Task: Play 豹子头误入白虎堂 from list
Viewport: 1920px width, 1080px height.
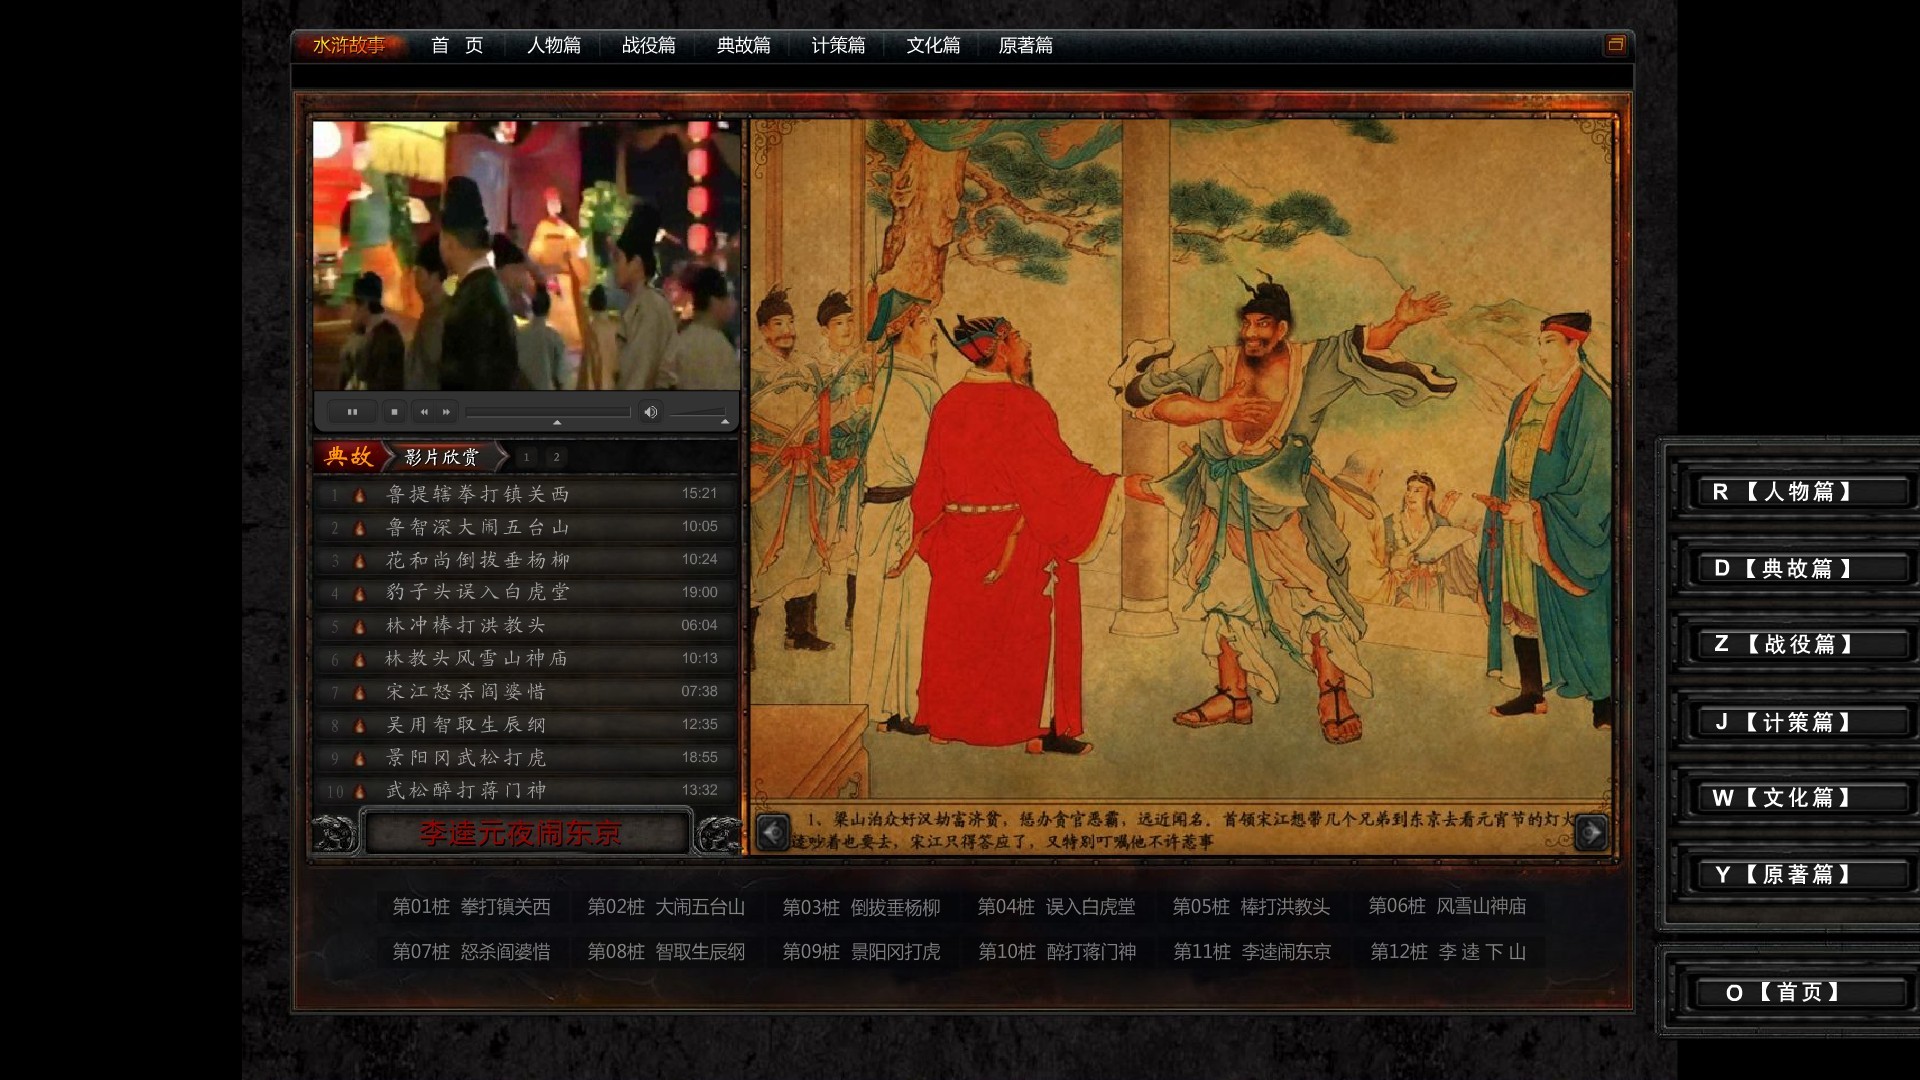Action: point(526,592)
